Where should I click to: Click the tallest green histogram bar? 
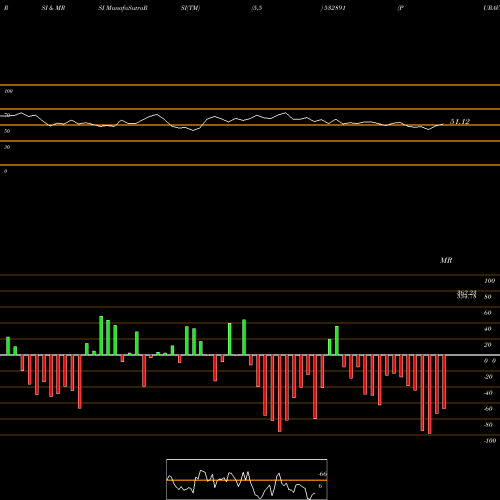101,335
